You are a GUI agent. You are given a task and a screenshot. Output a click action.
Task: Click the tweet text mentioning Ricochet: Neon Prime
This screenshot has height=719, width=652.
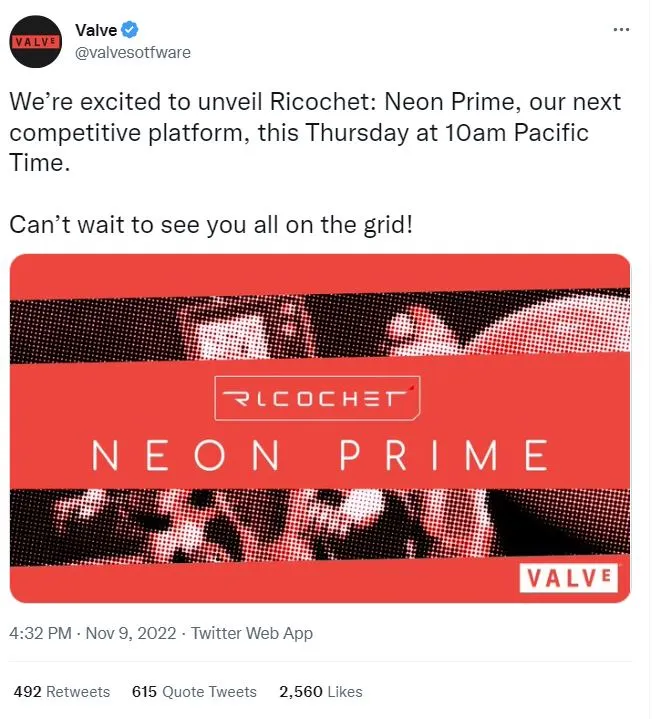coord(314,102)
